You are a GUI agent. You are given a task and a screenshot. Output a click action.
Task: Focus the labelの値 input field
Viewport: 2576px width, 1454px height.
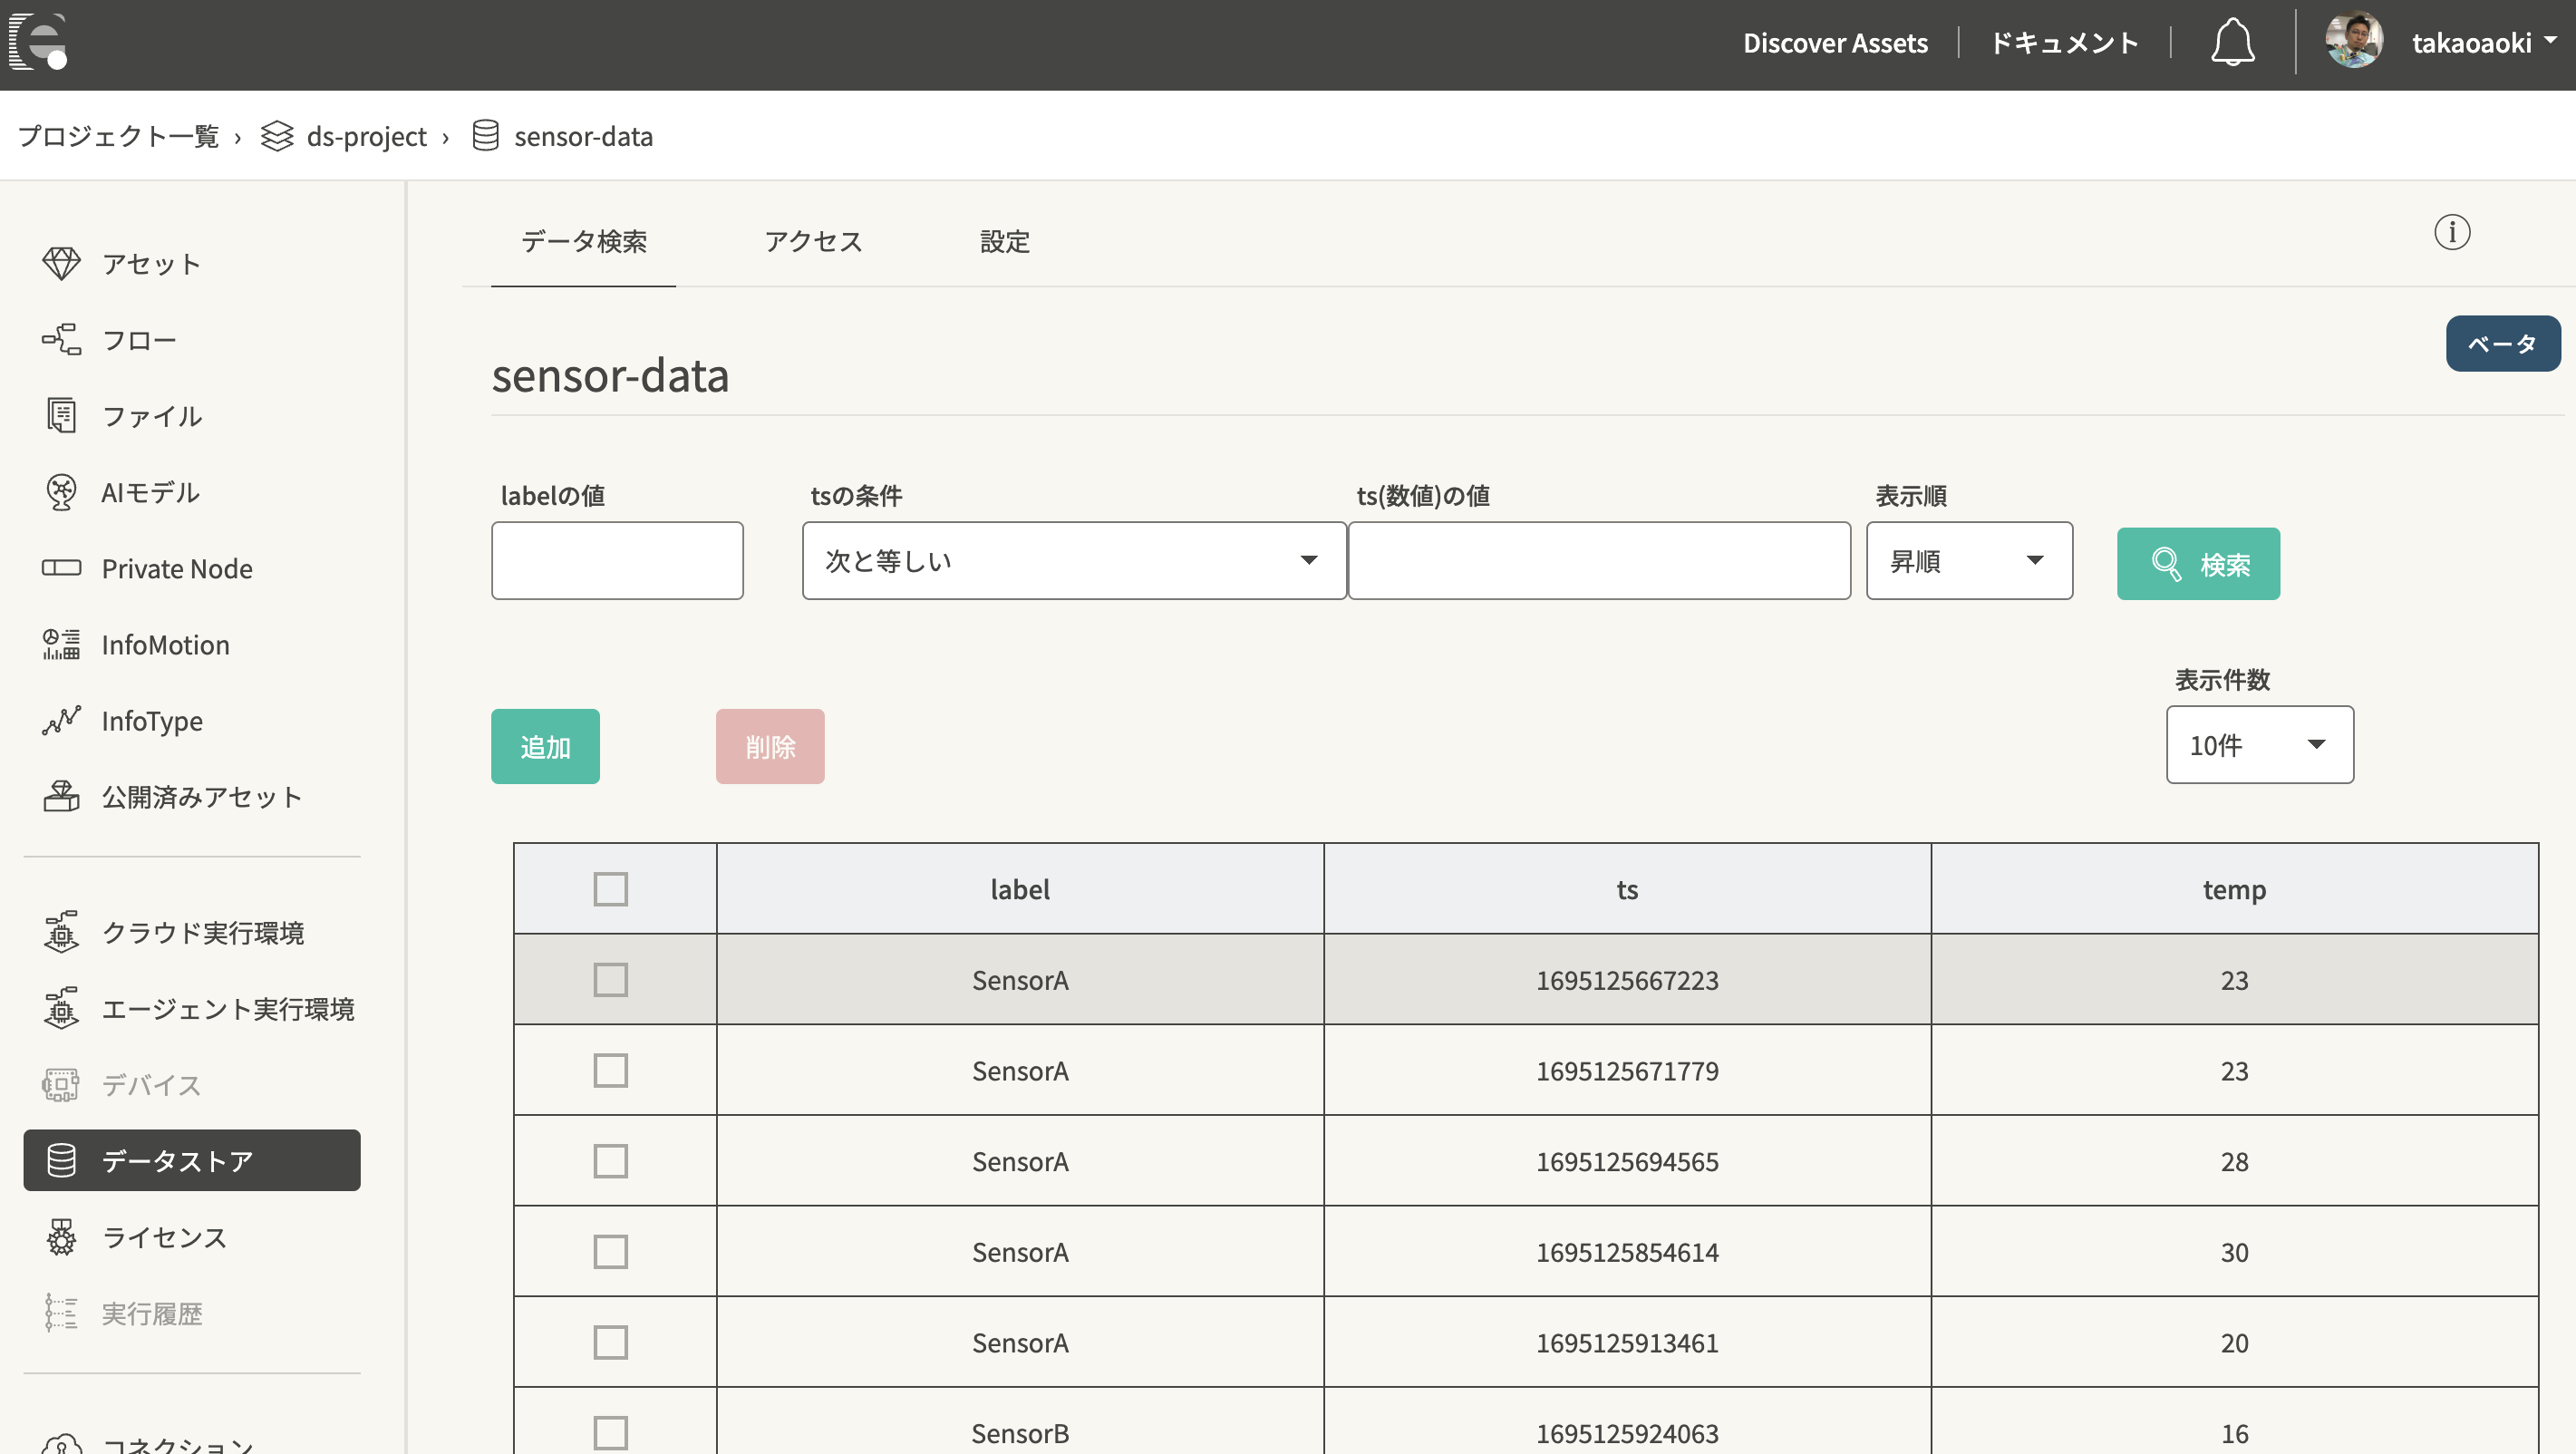617,561
